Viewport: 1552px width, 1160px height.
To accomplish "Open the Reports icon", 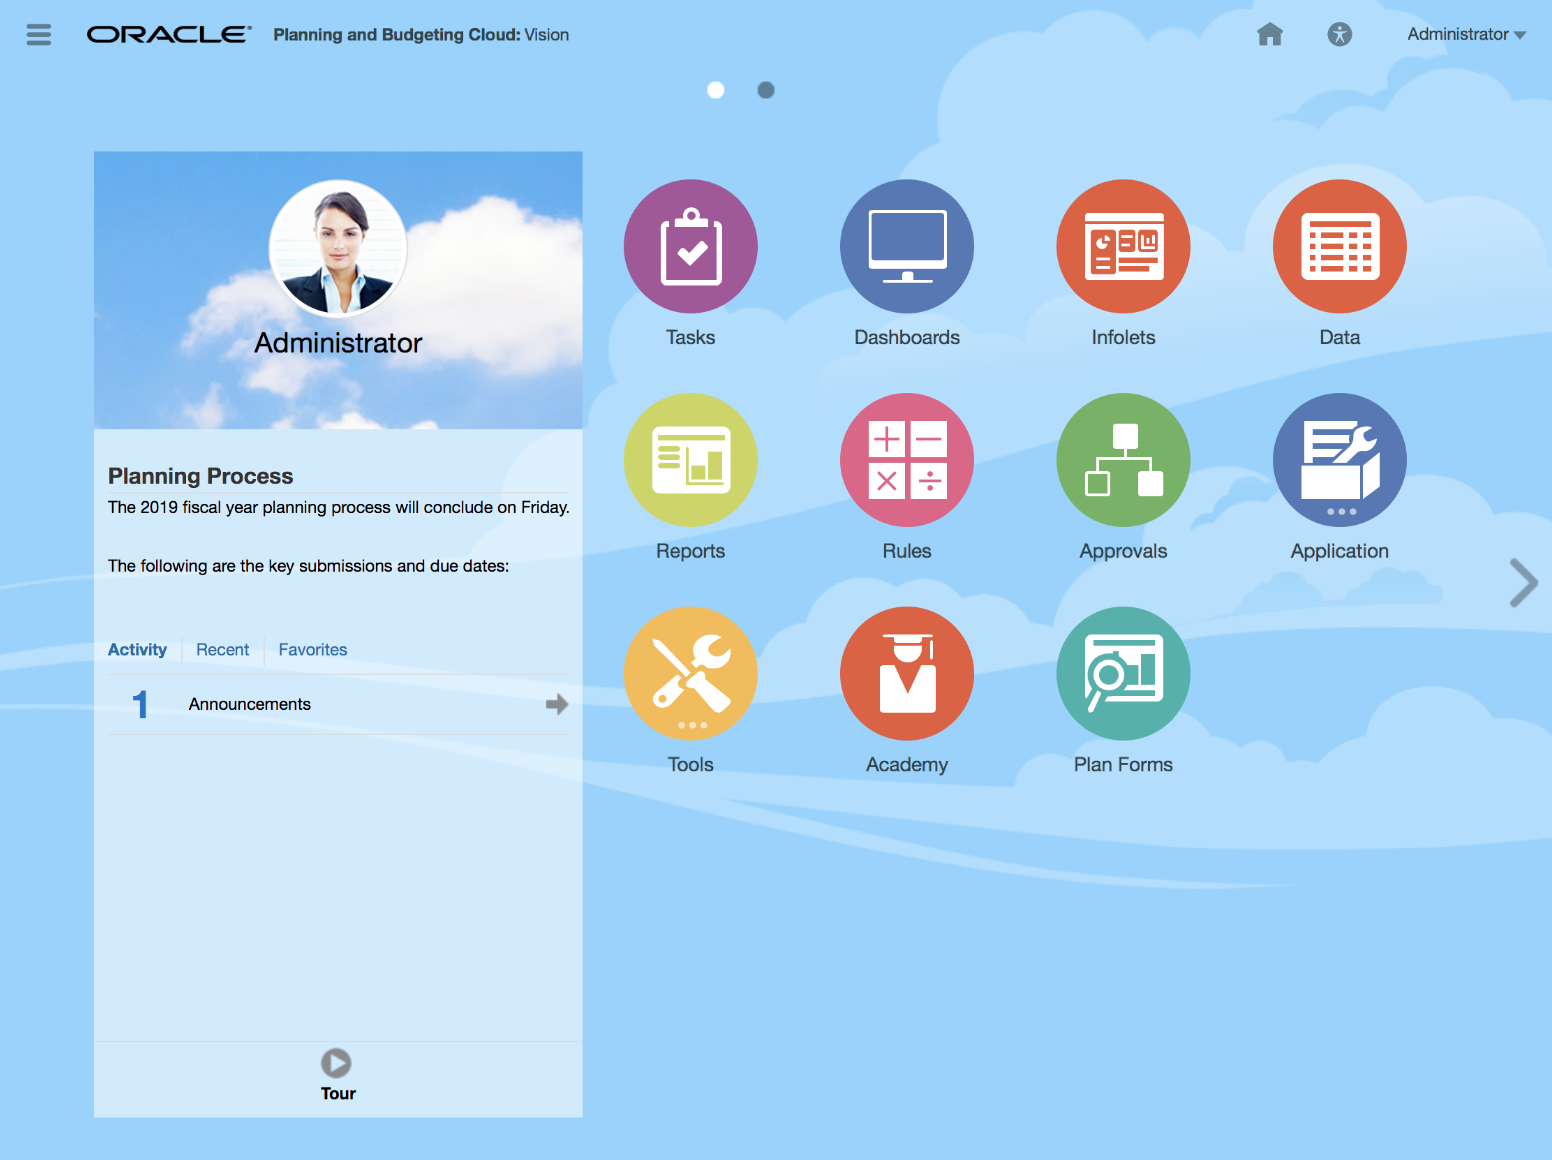I will point(691,460).
